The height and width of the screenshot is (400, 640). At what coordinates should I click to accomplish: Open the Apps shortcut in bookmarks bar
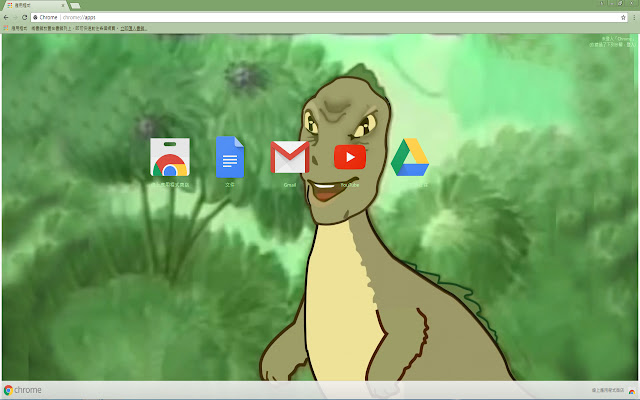pos(15,28)
